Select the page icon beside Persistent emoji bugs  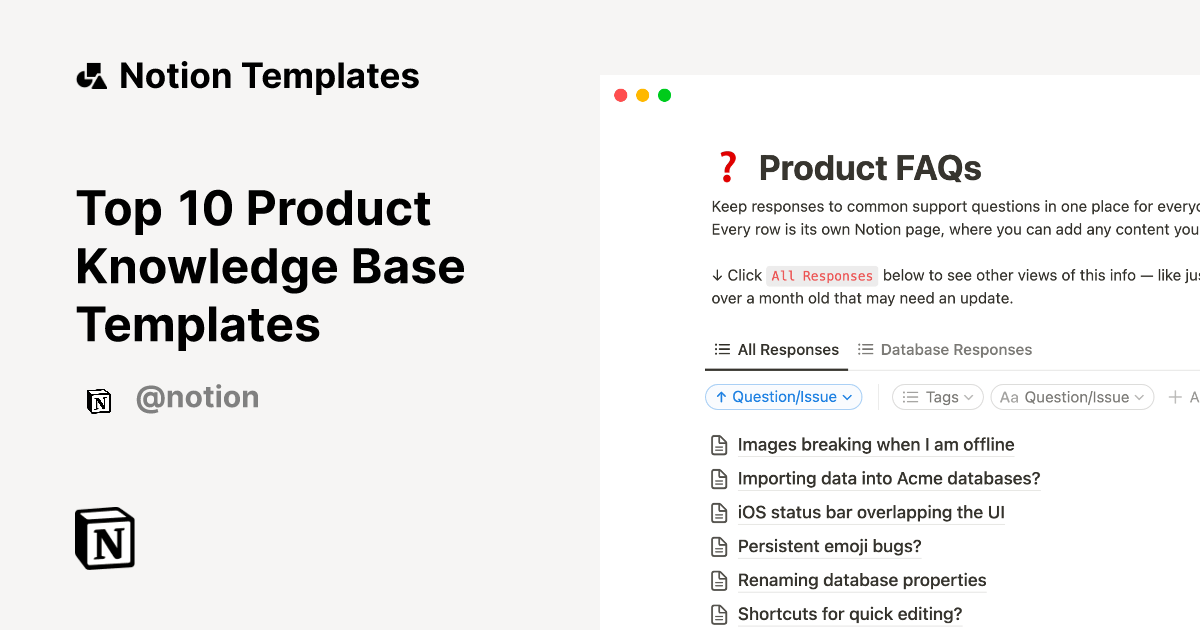click(x=720, y=546)
